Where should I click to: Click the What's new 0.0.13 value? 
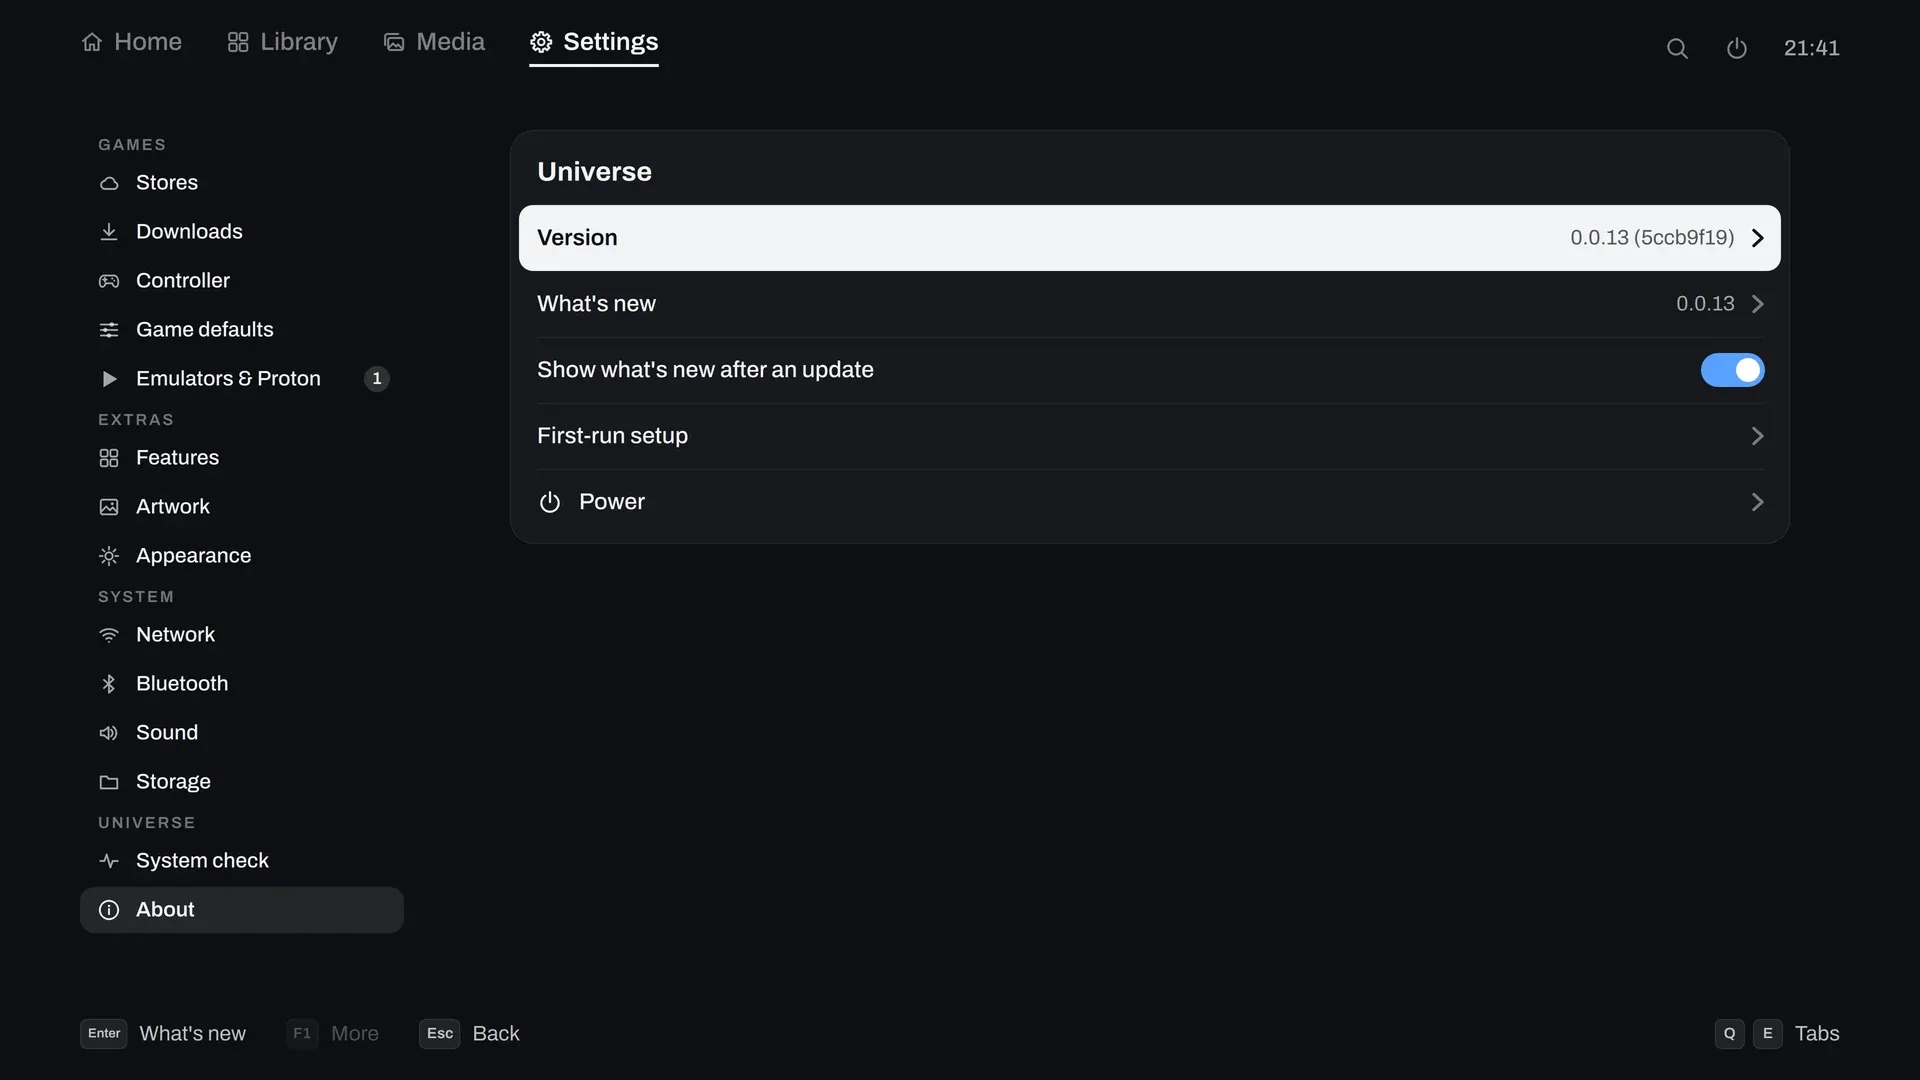1705,304
